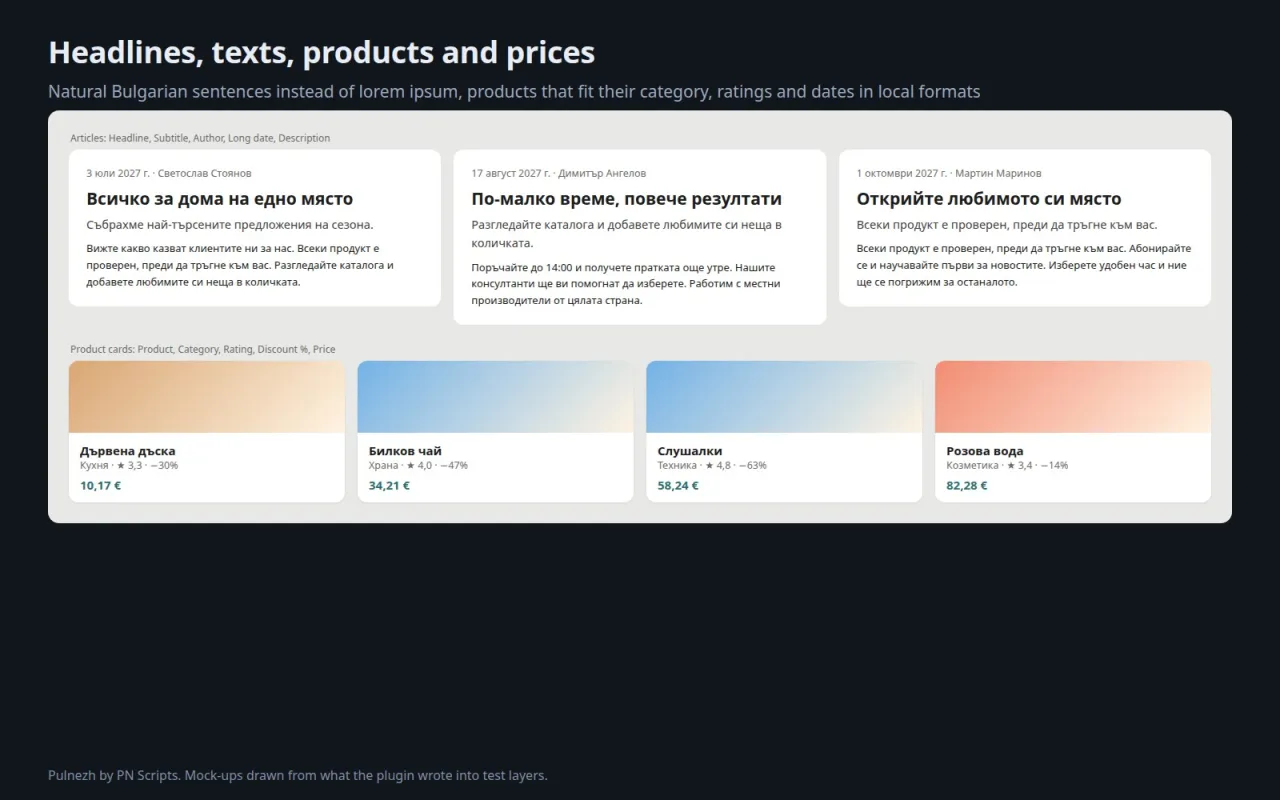Screen dimensions: 1280x800
Task: Click the page title 'Headlines, texts, products and prices'
Action: pyautogui.click(x=322, y=52)
